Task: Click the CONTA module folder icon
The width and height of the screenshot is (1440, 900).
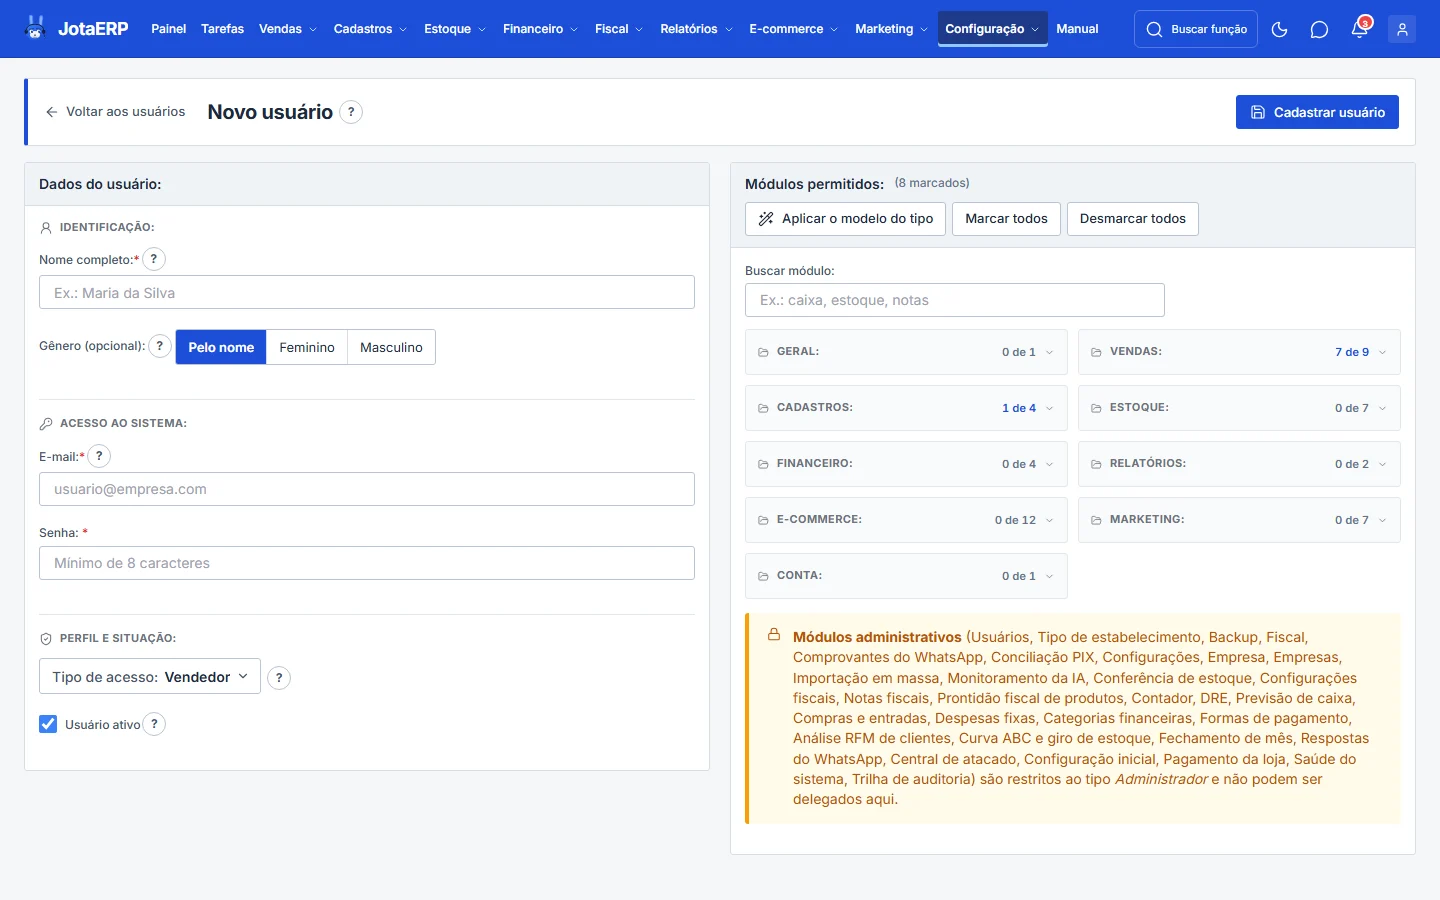Action: coord(763,576)
